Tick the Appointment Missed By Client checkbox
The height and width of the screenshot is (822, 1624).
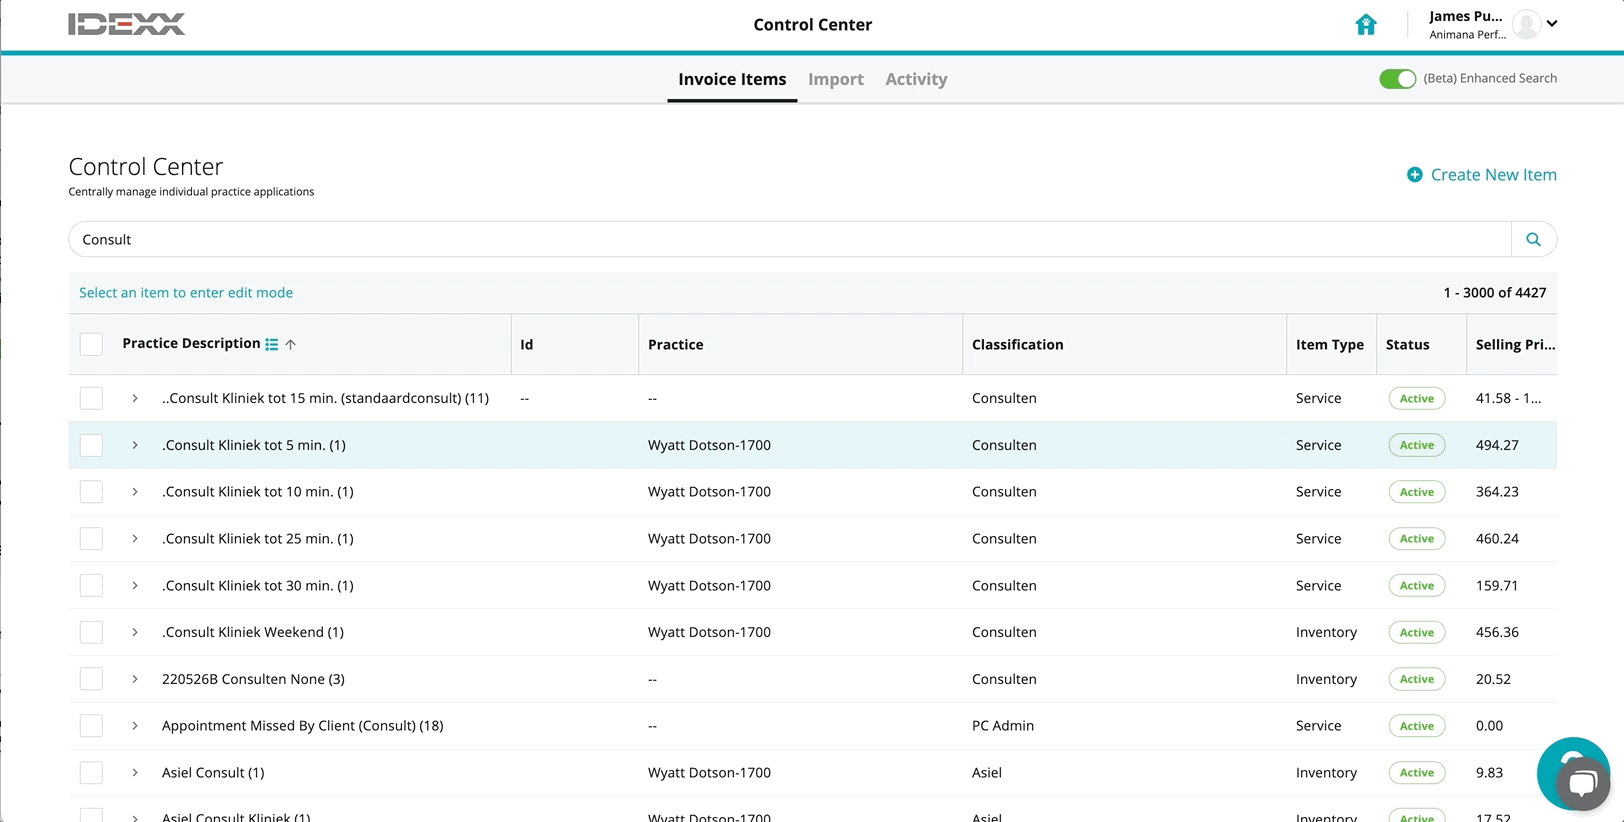click(x=91, y=726)
